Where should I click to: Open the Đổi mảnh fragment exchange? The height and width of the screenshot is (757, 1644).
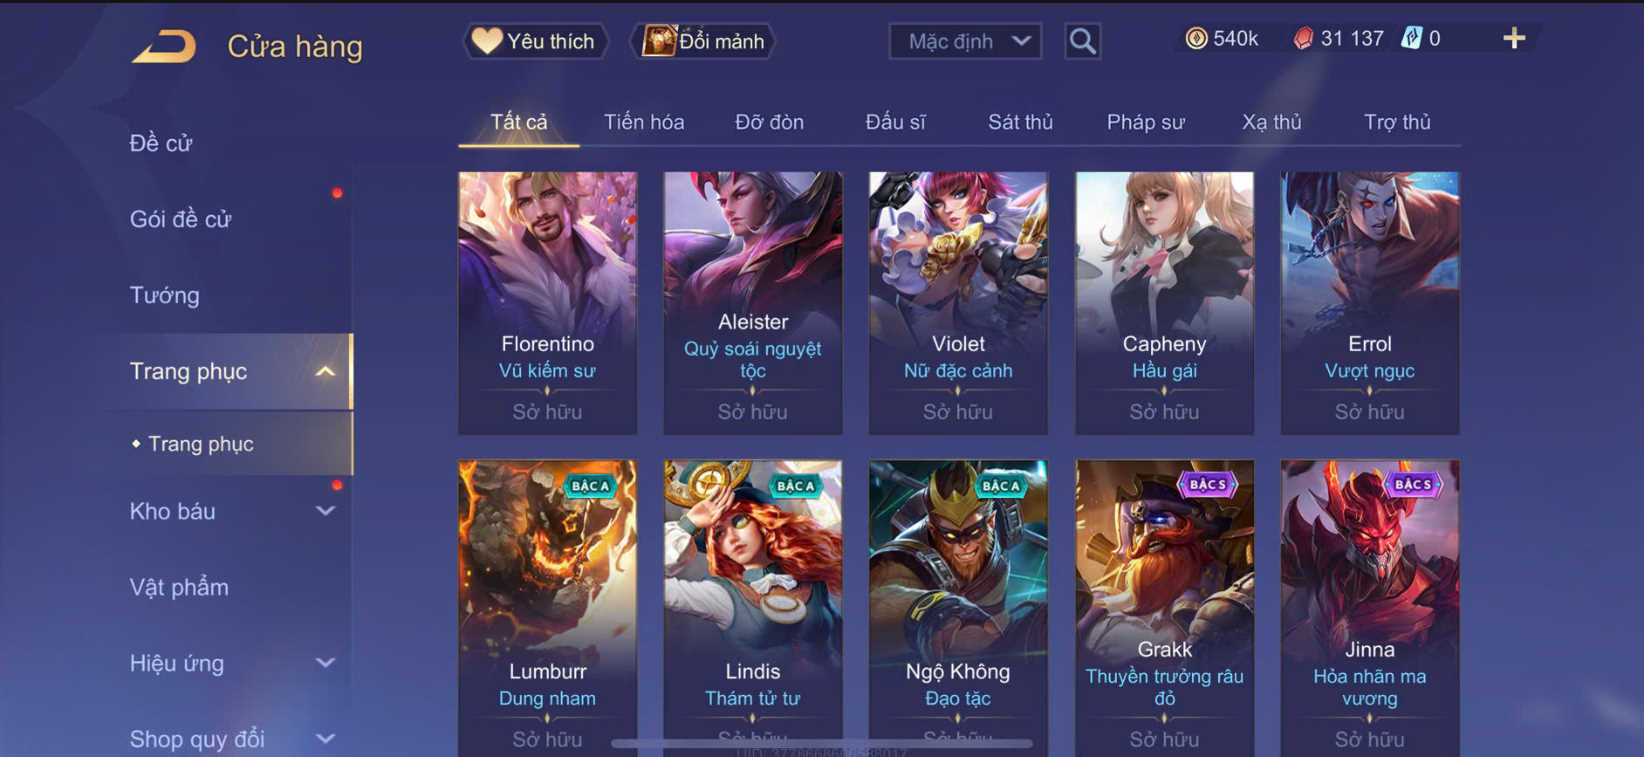point(704,41)
